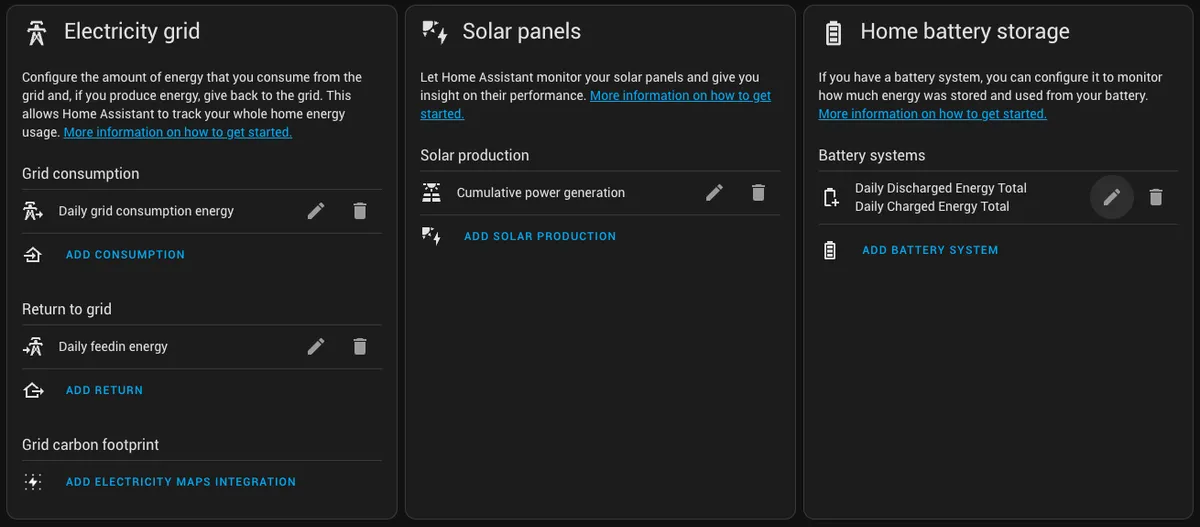Image resolution: width=1200 pixels, height=527 pixels.
Task: Delete Cumulative power generation solar source
Action: click(x=758, y=193)
